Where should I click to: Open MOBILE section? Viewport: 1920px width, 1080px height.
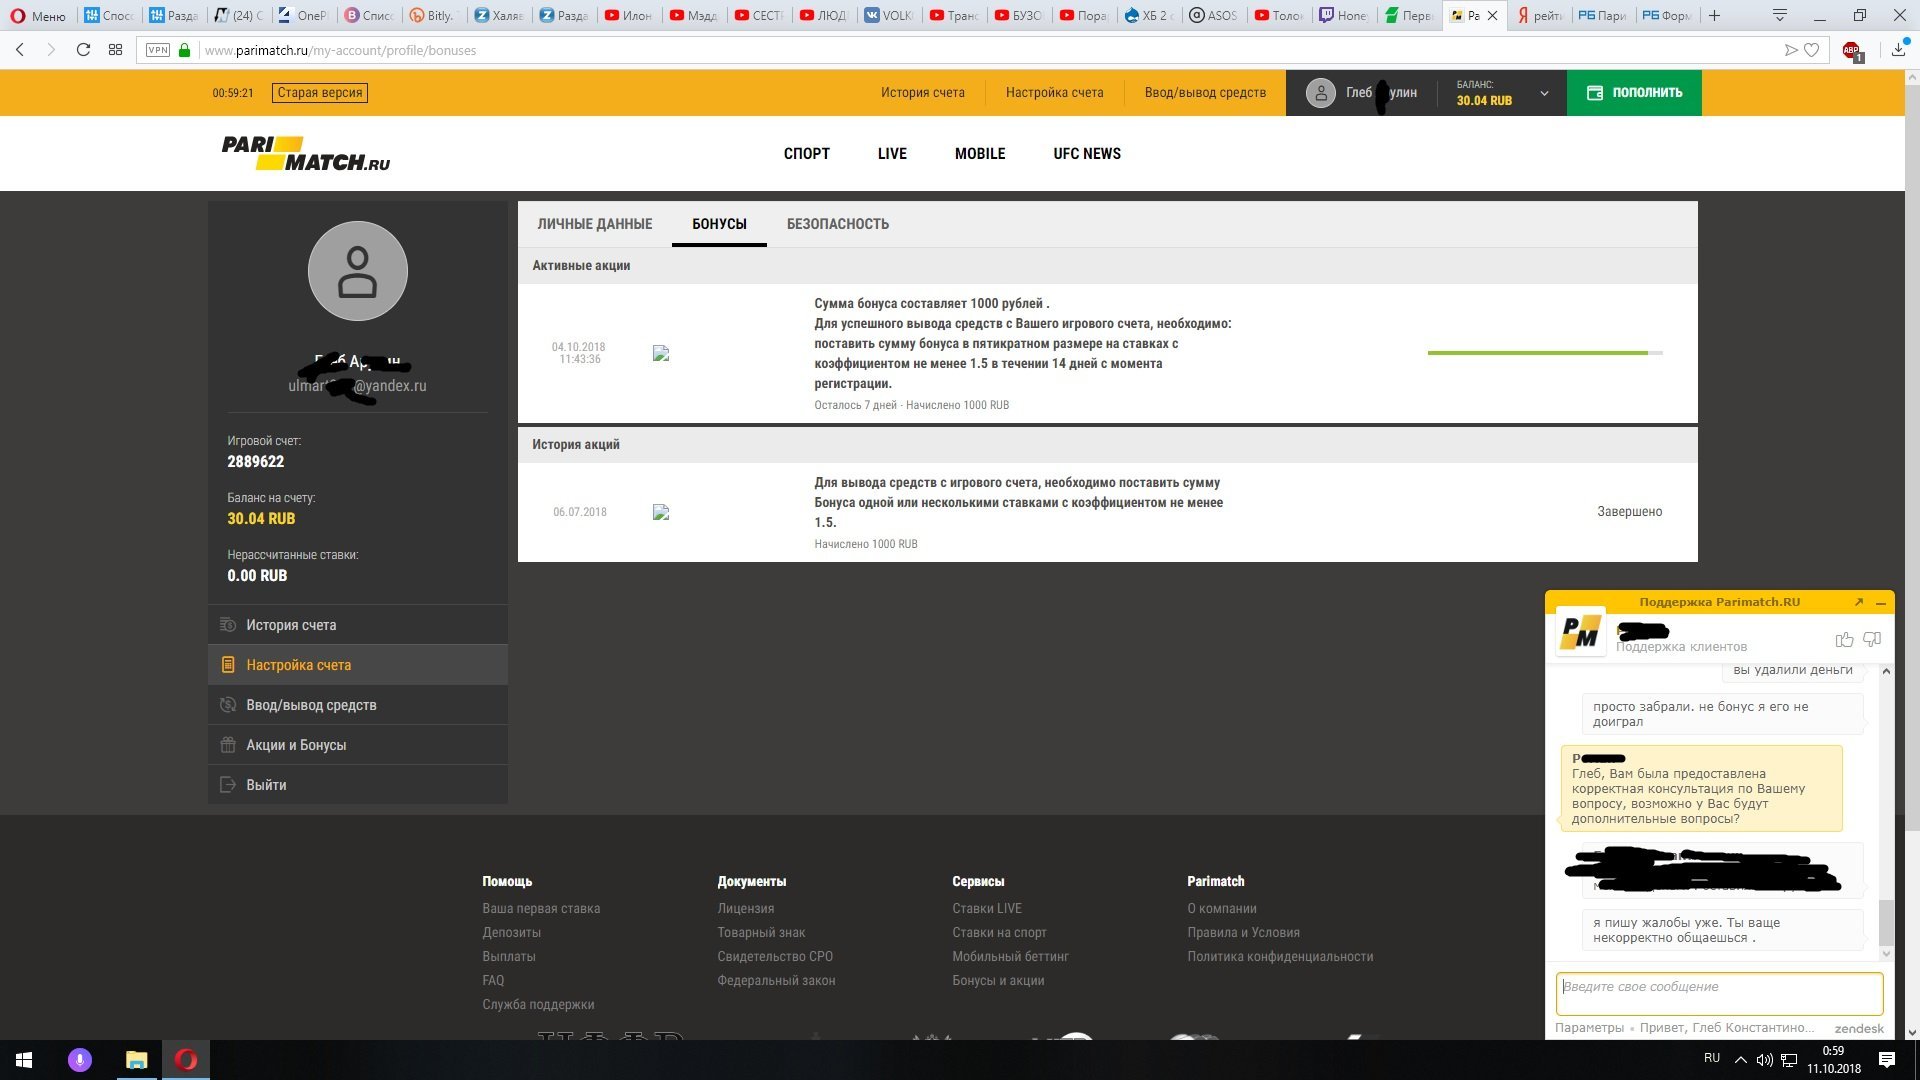(980, 153)
